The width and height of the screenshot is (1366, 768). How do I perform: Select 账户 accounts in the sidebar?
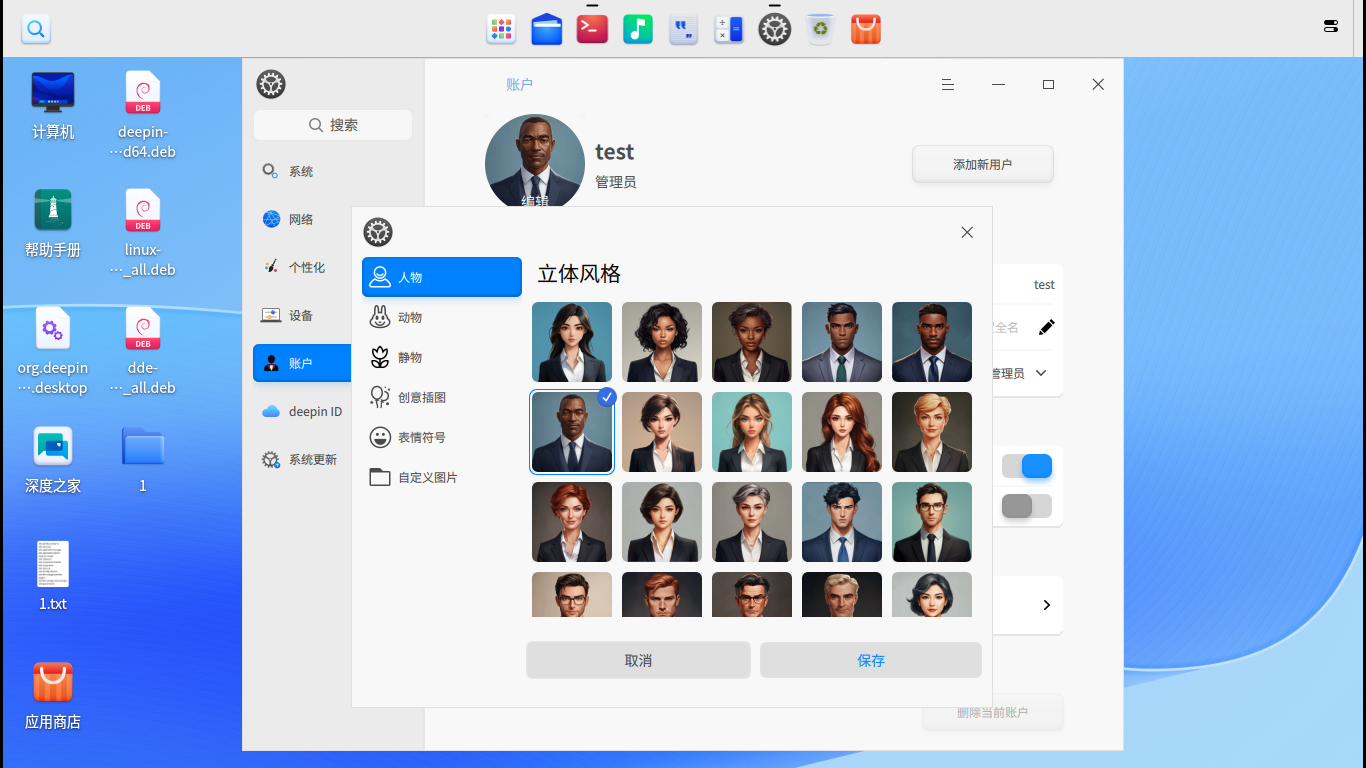point(304,363)
